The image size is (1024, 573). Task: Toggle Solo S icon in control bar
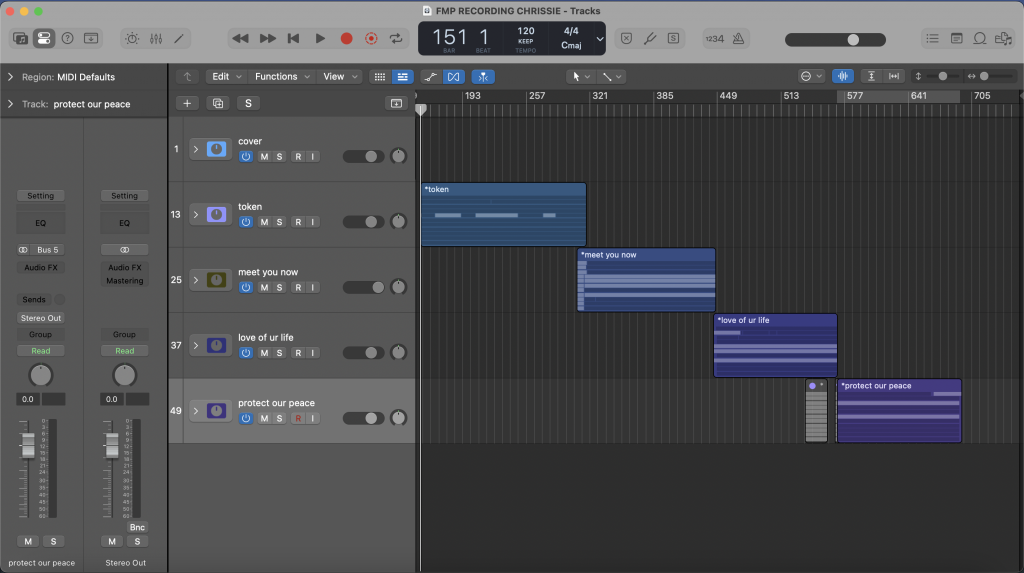point(673,39)
